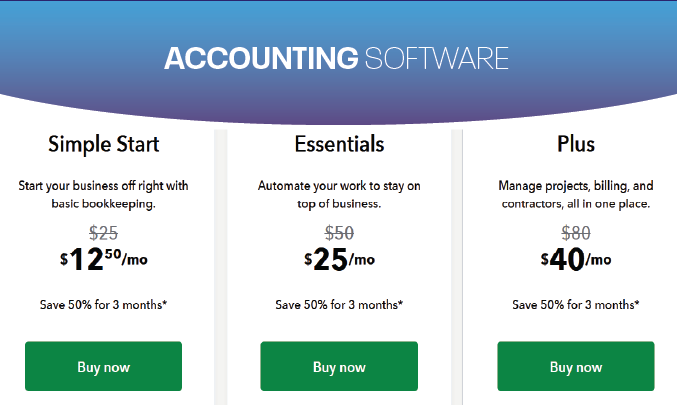This screenshot has height=405, width=677.
Task: Click Buy now under Plus plan
Action: (x=576, y=366)
